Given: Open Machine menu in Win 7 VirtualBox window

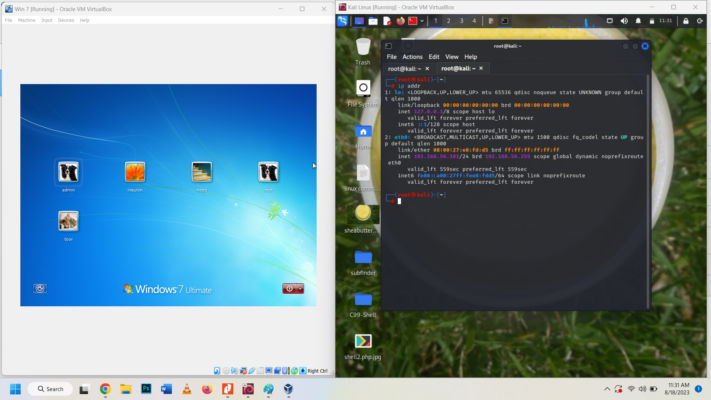Looking at the screenshot, I should [26, 20].
